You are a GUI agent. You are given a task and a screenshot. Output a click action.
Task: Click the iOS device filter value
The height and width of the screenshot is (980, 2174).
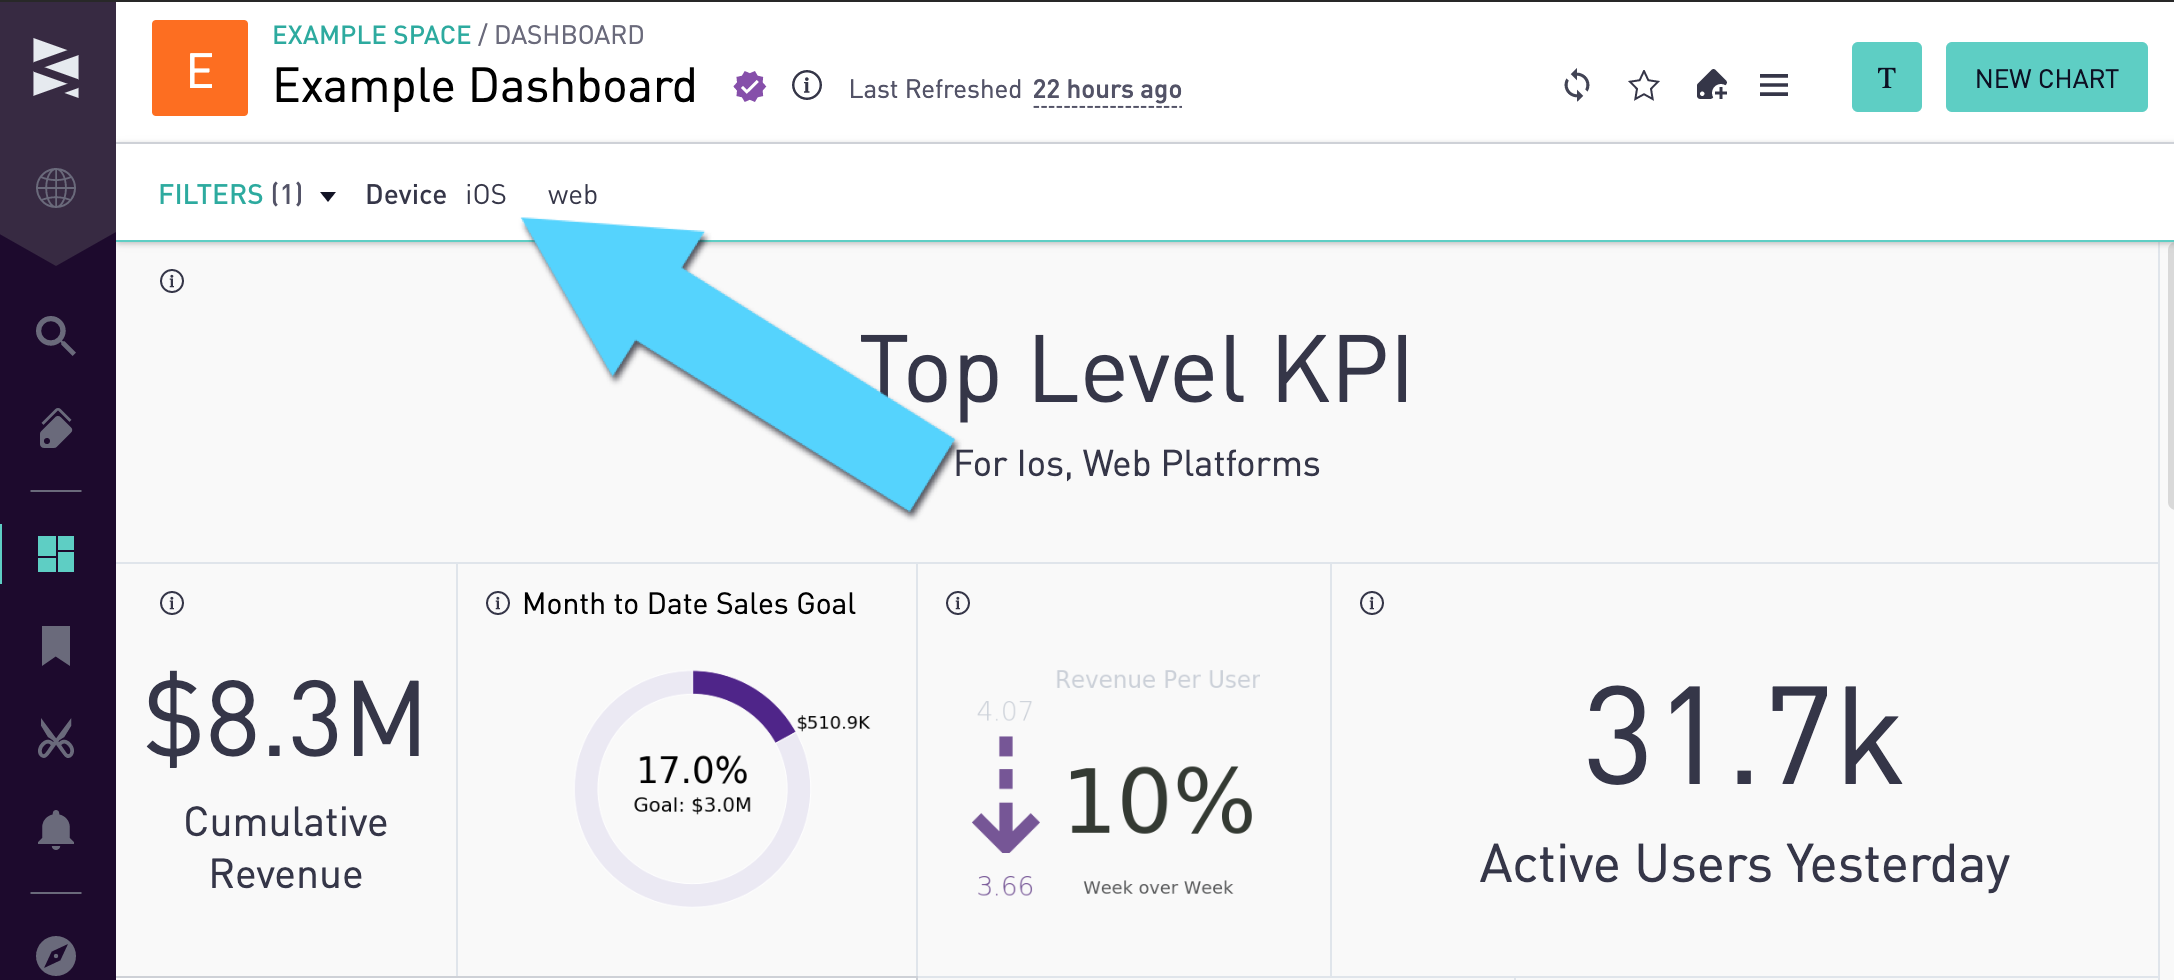[486, 195]
